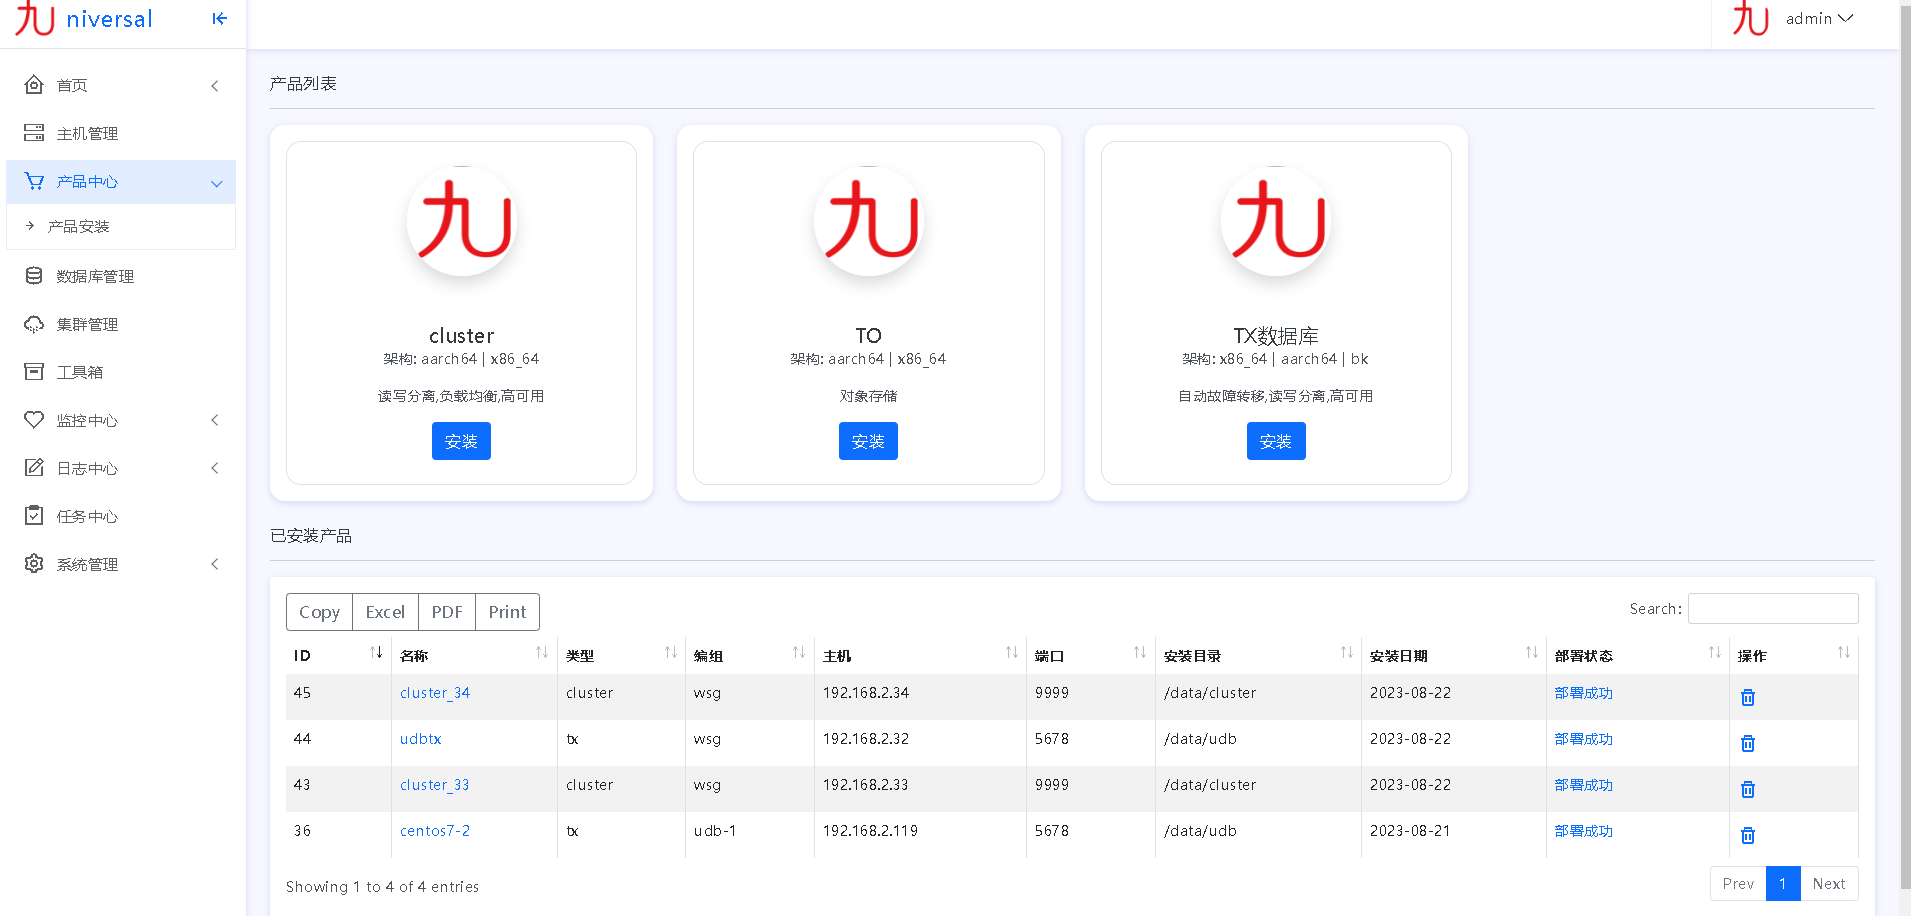Viewport: 1911px width, 916px height.
Task: Select the 任务中心 task icon
Action: tap(33, 515)
